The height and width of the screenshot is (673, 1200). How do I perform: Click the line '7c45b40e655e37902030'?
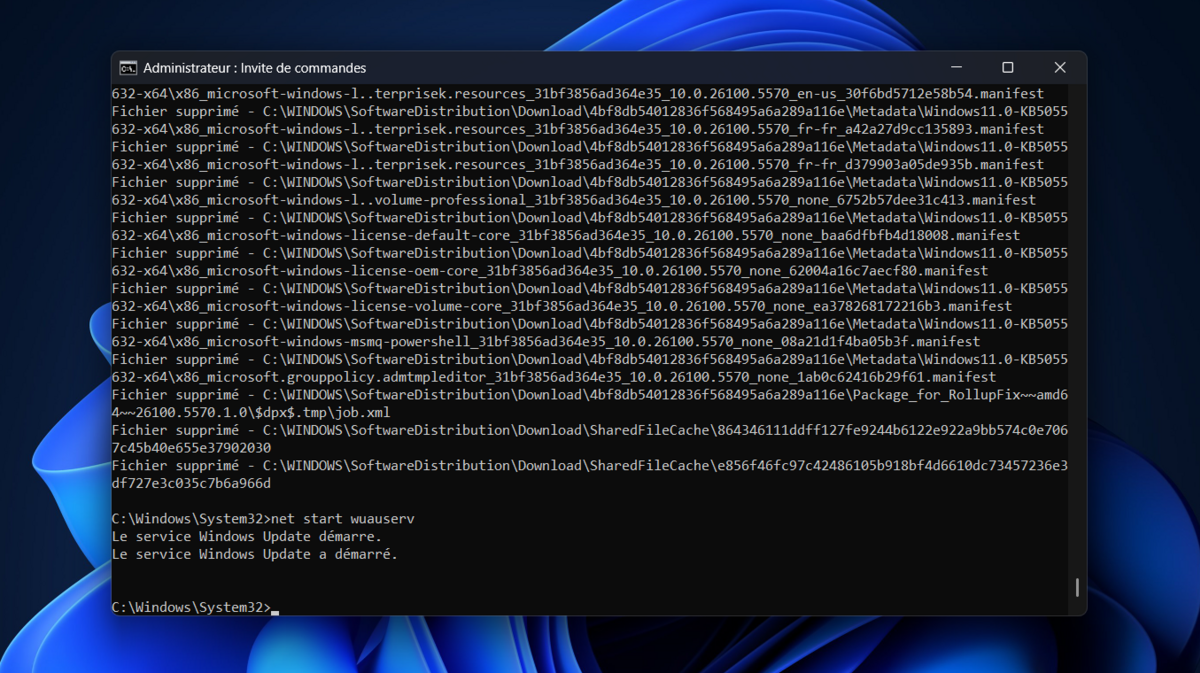pos(191,448)
